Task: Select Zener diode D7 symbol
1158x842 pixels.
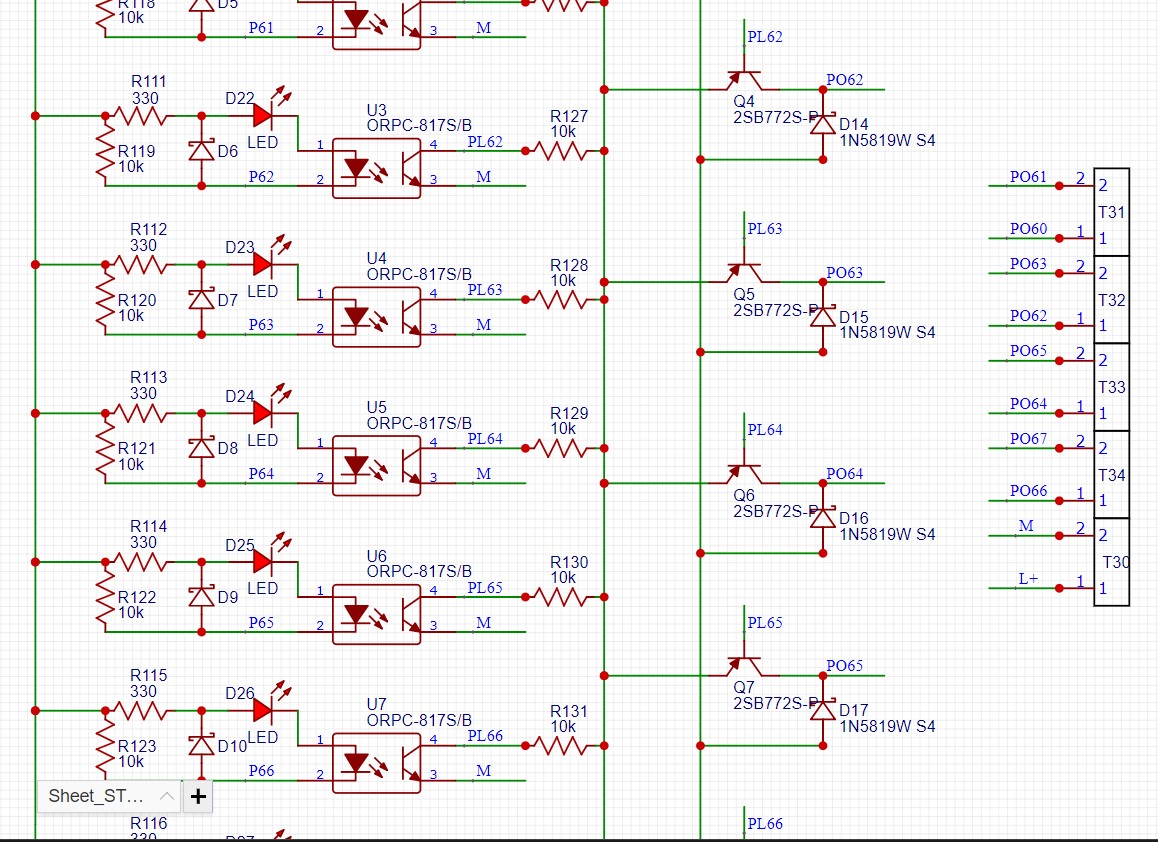Action: tap(202, 299)
